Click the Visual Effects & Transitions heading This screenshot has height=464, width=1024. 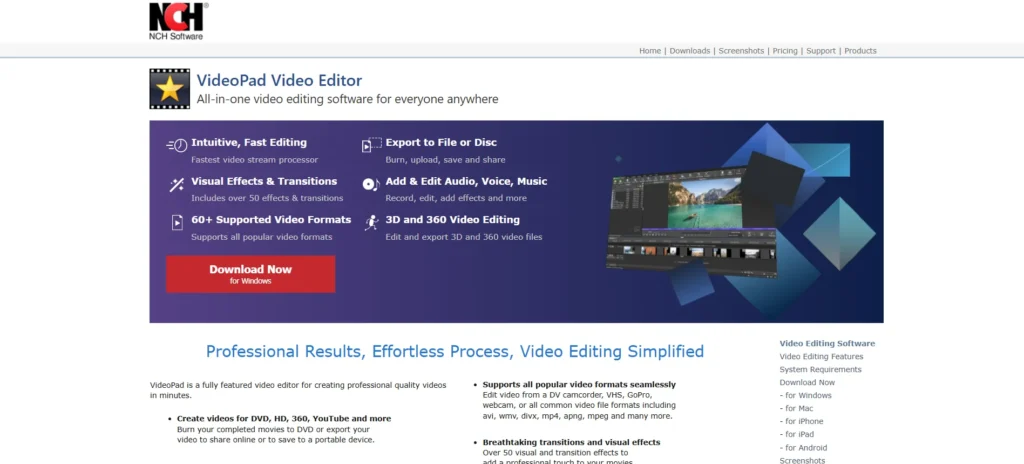click(x=264, y=181)
